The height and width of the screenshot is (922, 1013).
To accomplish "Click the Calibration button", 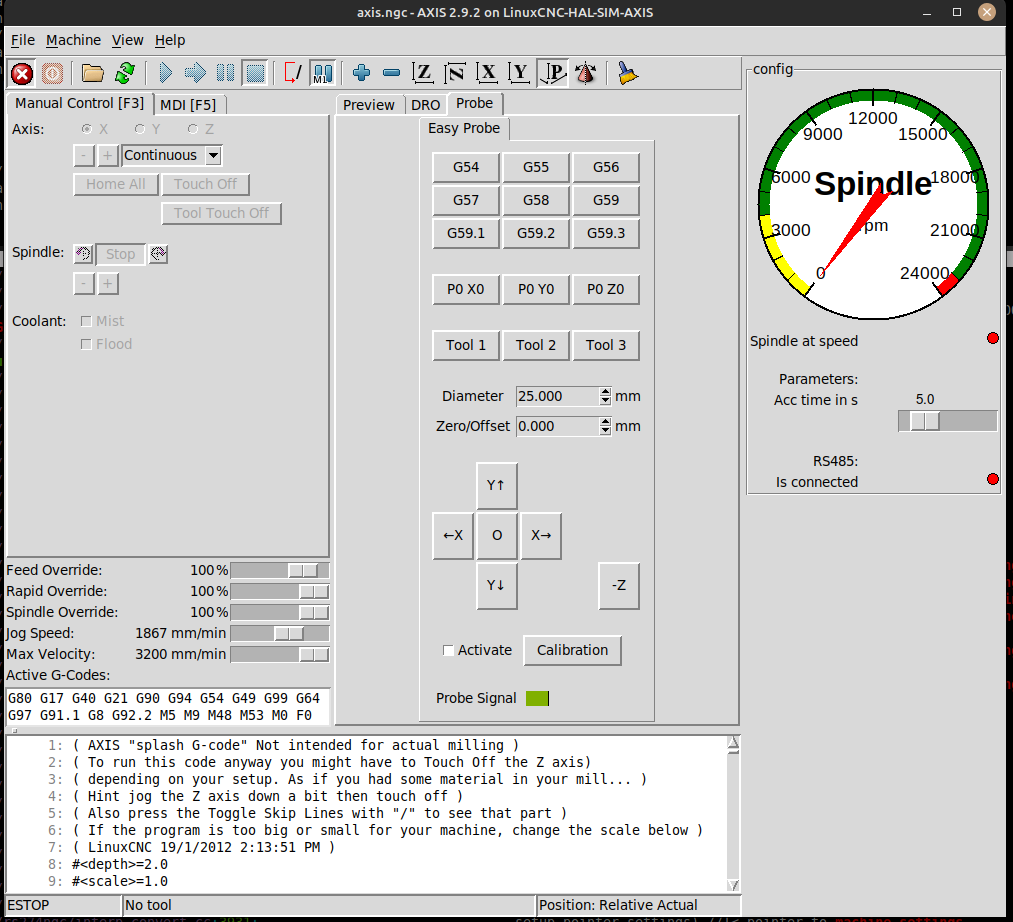I will tap(572, 650).
